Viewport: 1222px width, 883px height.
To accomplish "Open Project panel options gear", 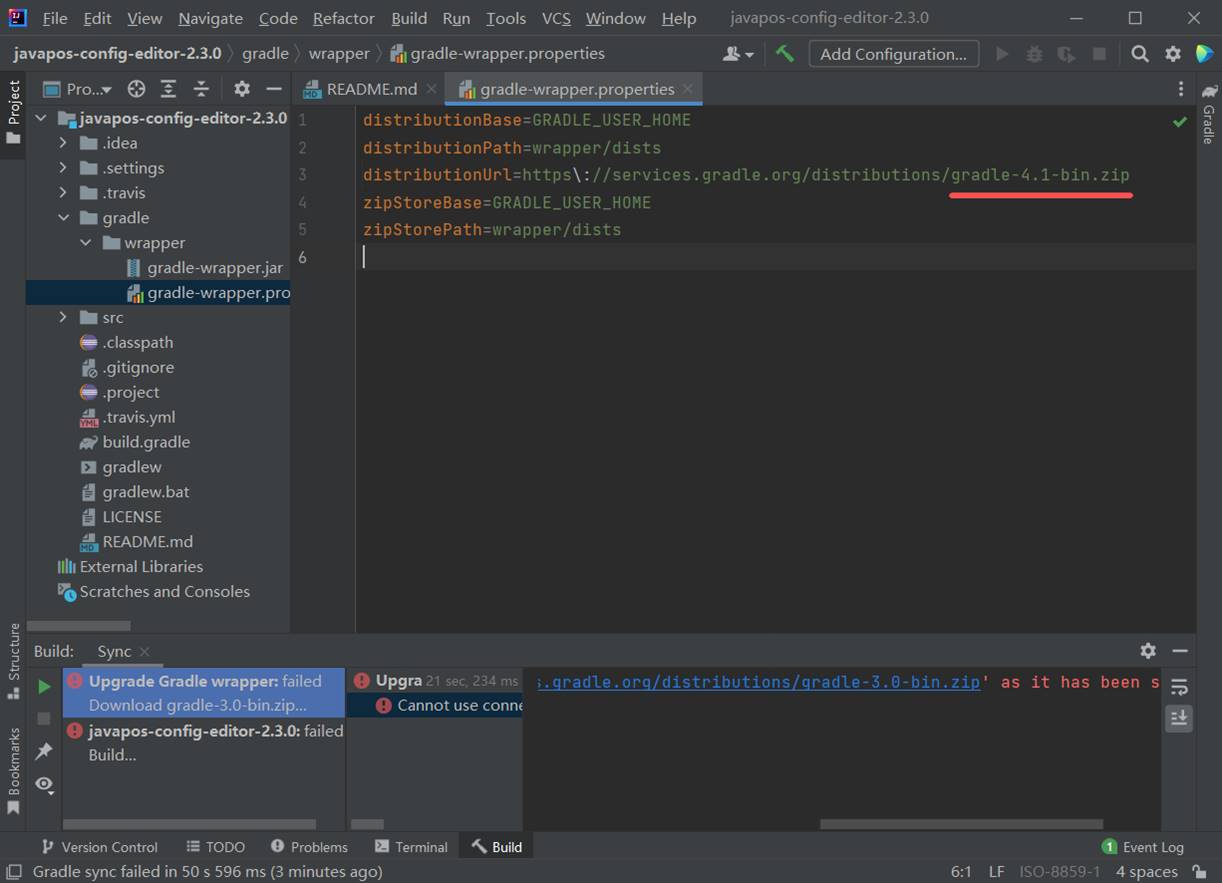I will tap(242, 89).
